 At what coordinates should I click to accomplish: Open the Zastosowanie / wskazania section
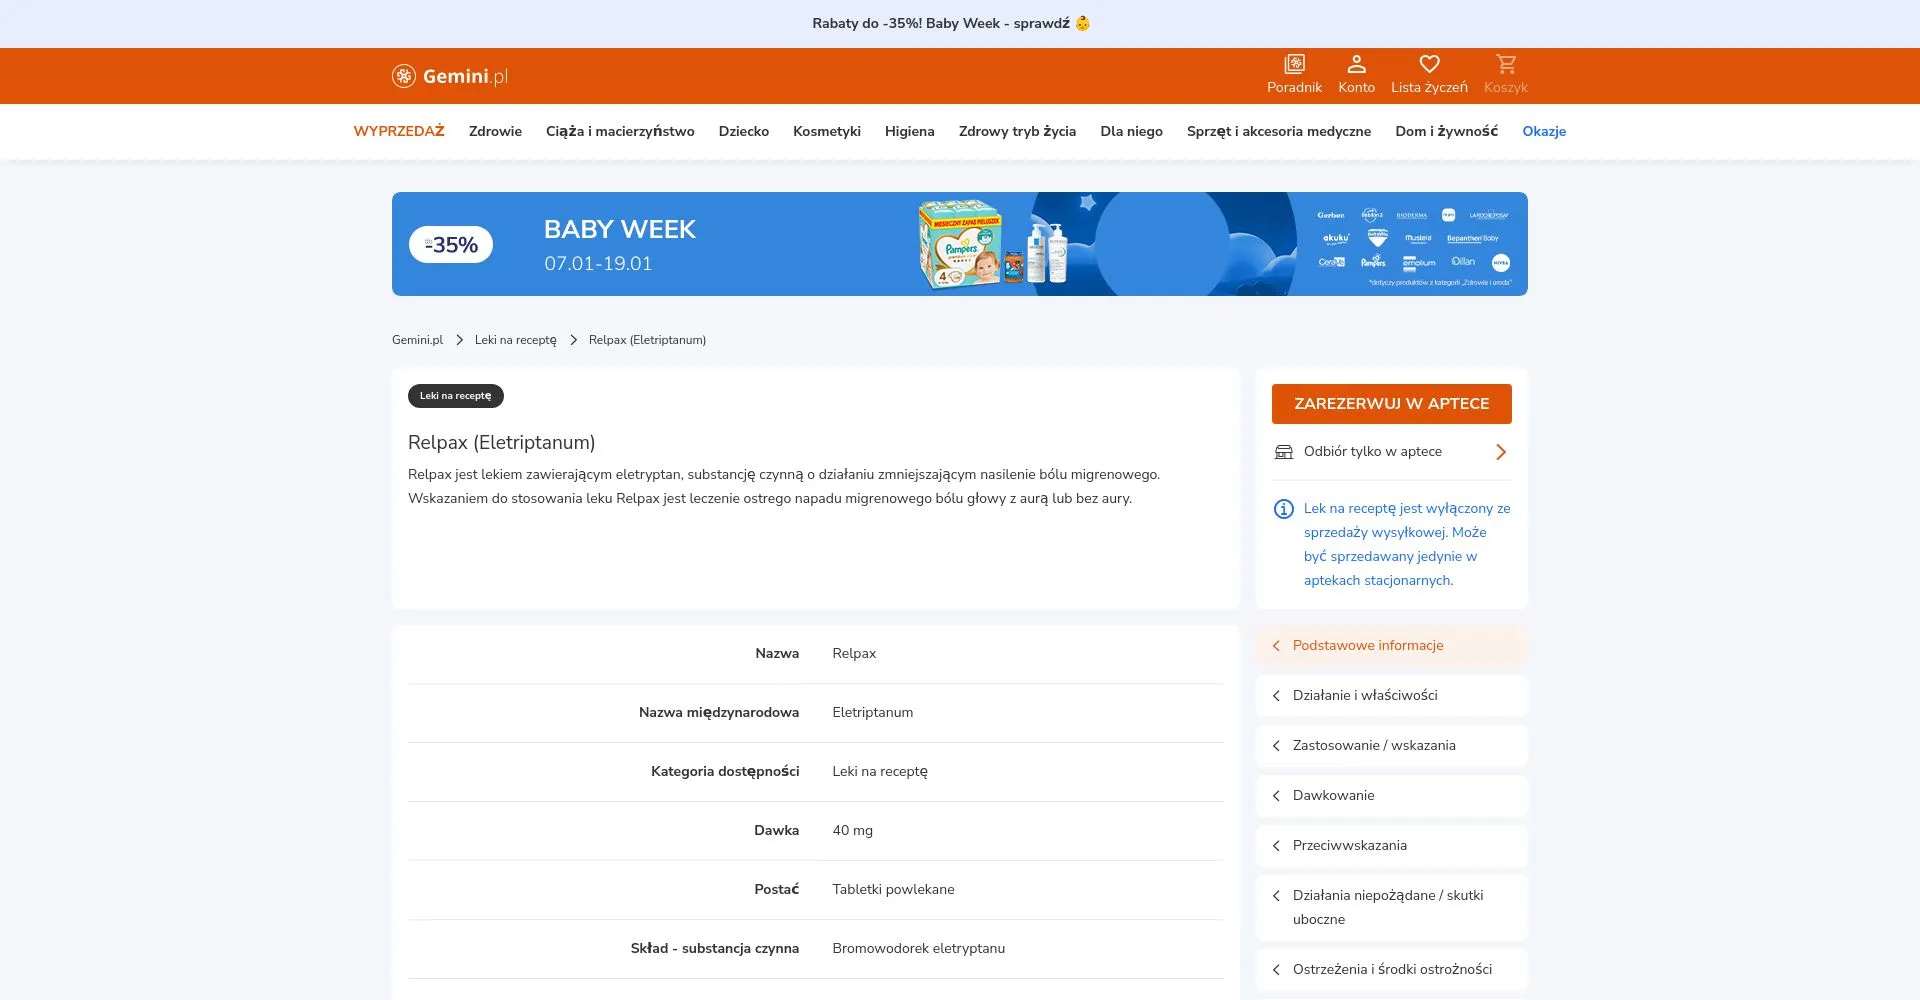(x=1391, y=746)
